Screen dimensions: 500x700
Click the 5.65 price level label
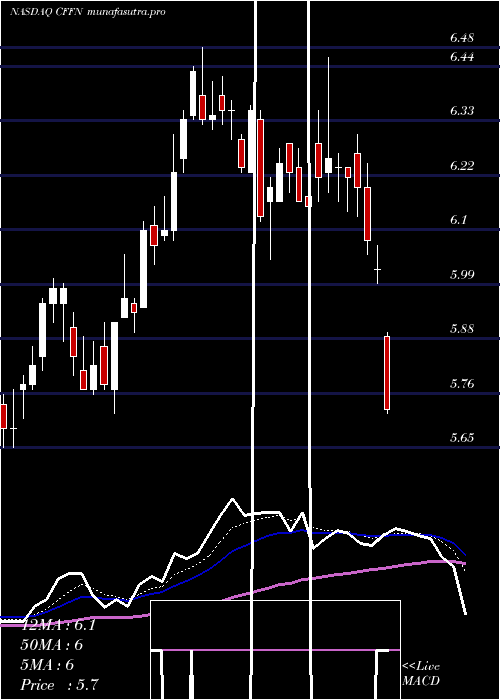(x=462, y=438)
